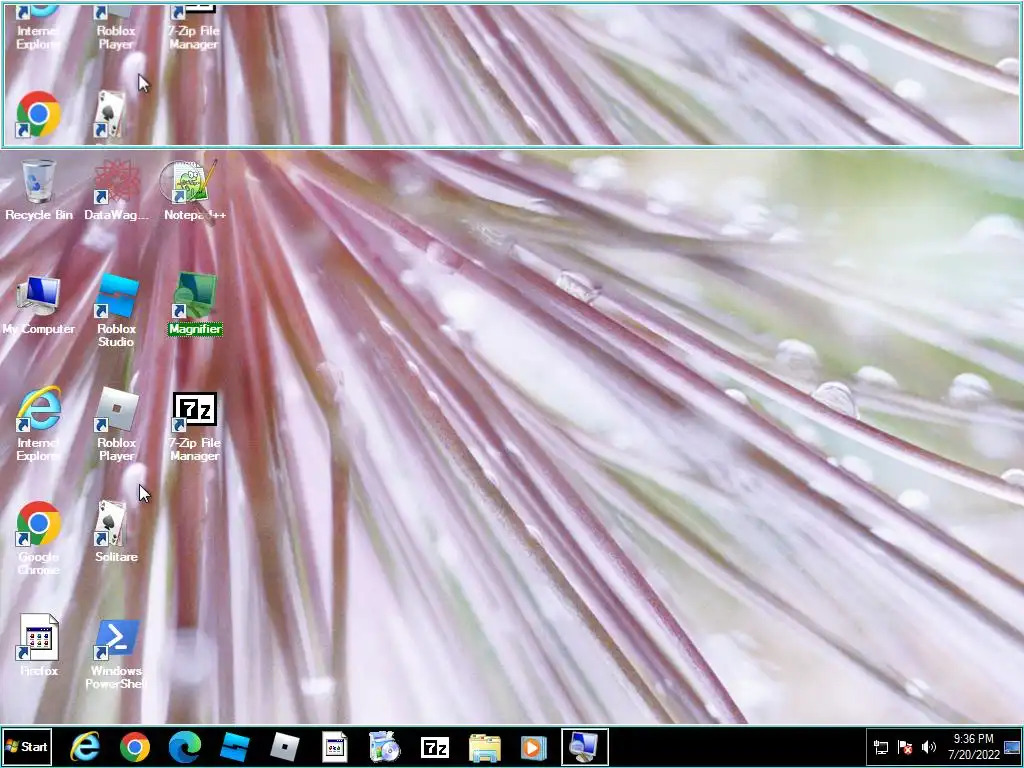This screenshot has height=768, width=1024.
Task: Select the Solitare labeled desktop shortcut
Action: point(116,532)
